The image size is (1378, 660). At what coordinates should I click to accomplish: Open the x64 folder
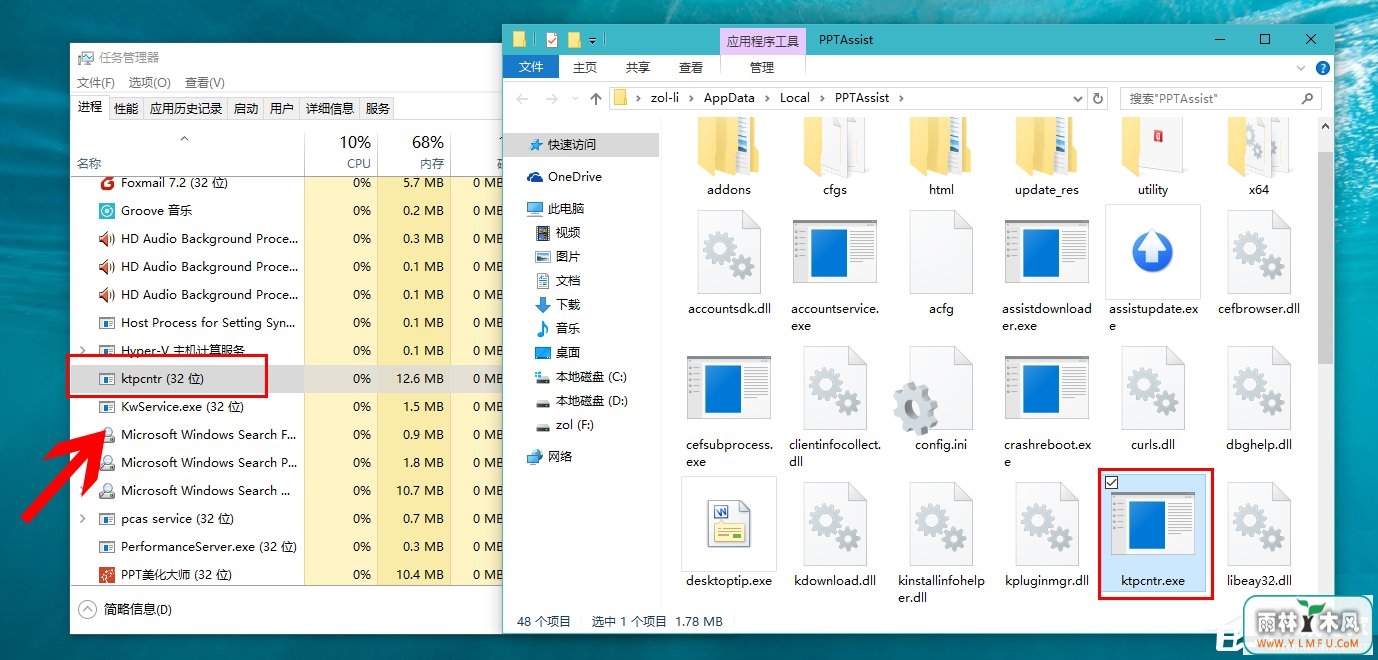point(1259,147)
